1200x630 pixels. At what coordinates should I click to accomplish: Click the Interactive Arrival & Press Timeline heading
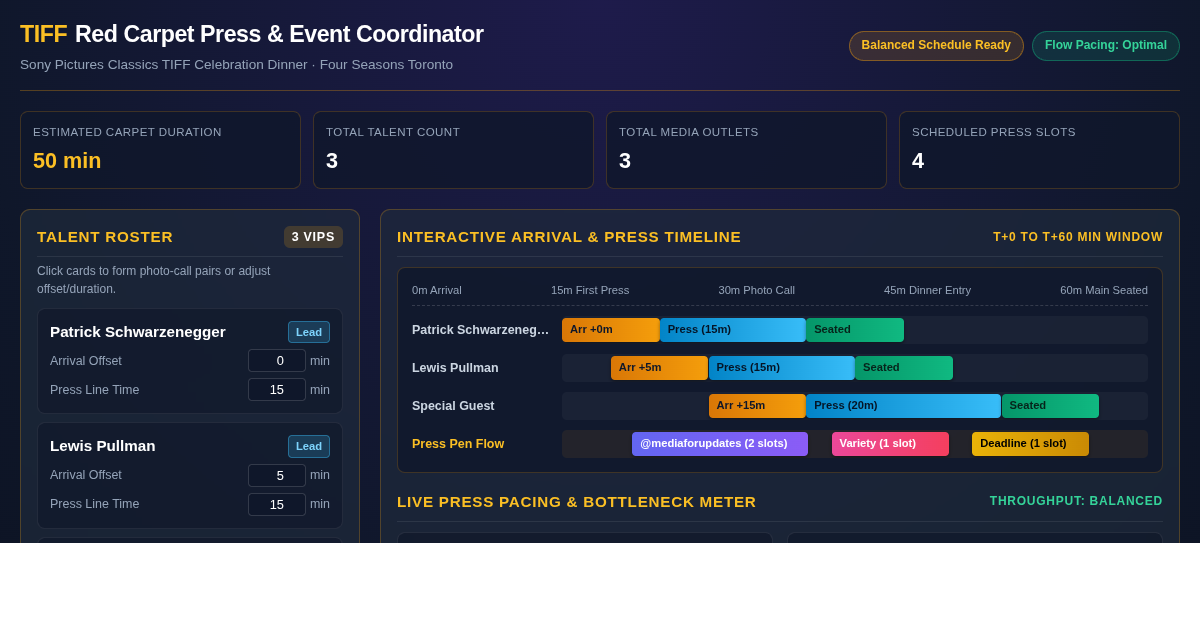point(569,237)
